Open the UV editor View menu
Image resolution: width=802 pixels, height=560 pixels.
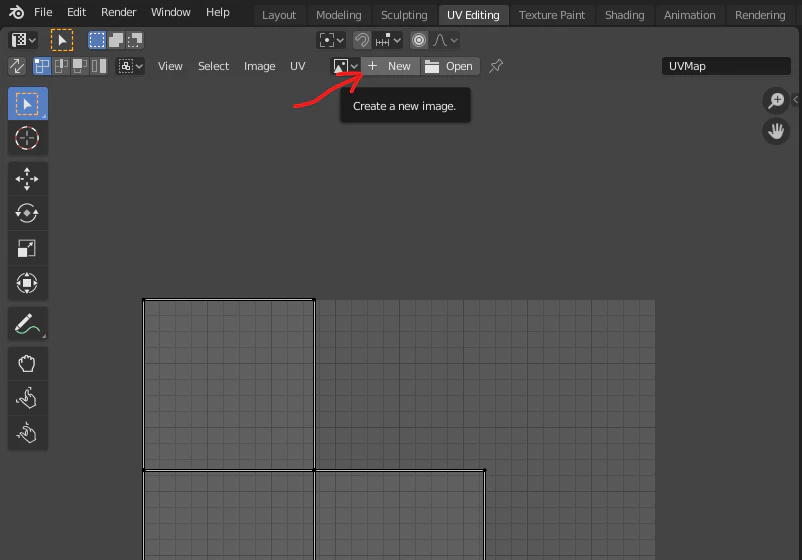[170, 66]
